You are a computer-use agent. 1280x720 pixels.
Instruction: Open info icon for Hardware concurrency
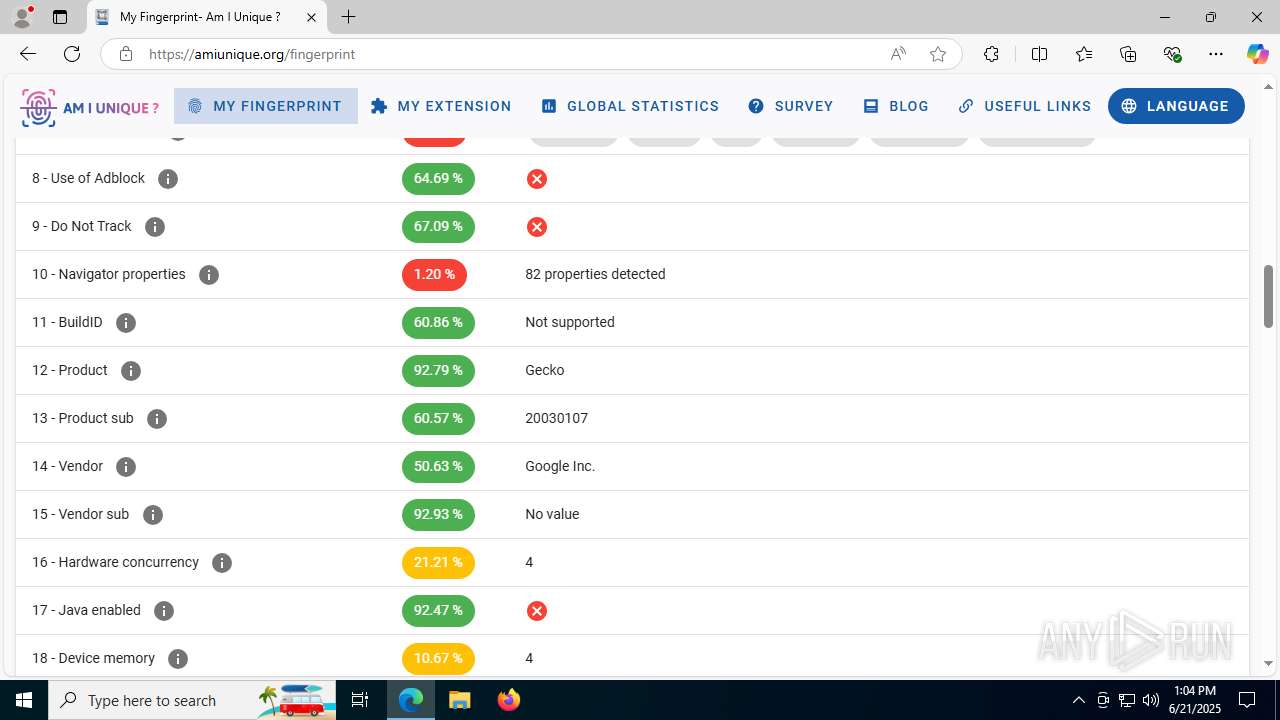[222, 563]
